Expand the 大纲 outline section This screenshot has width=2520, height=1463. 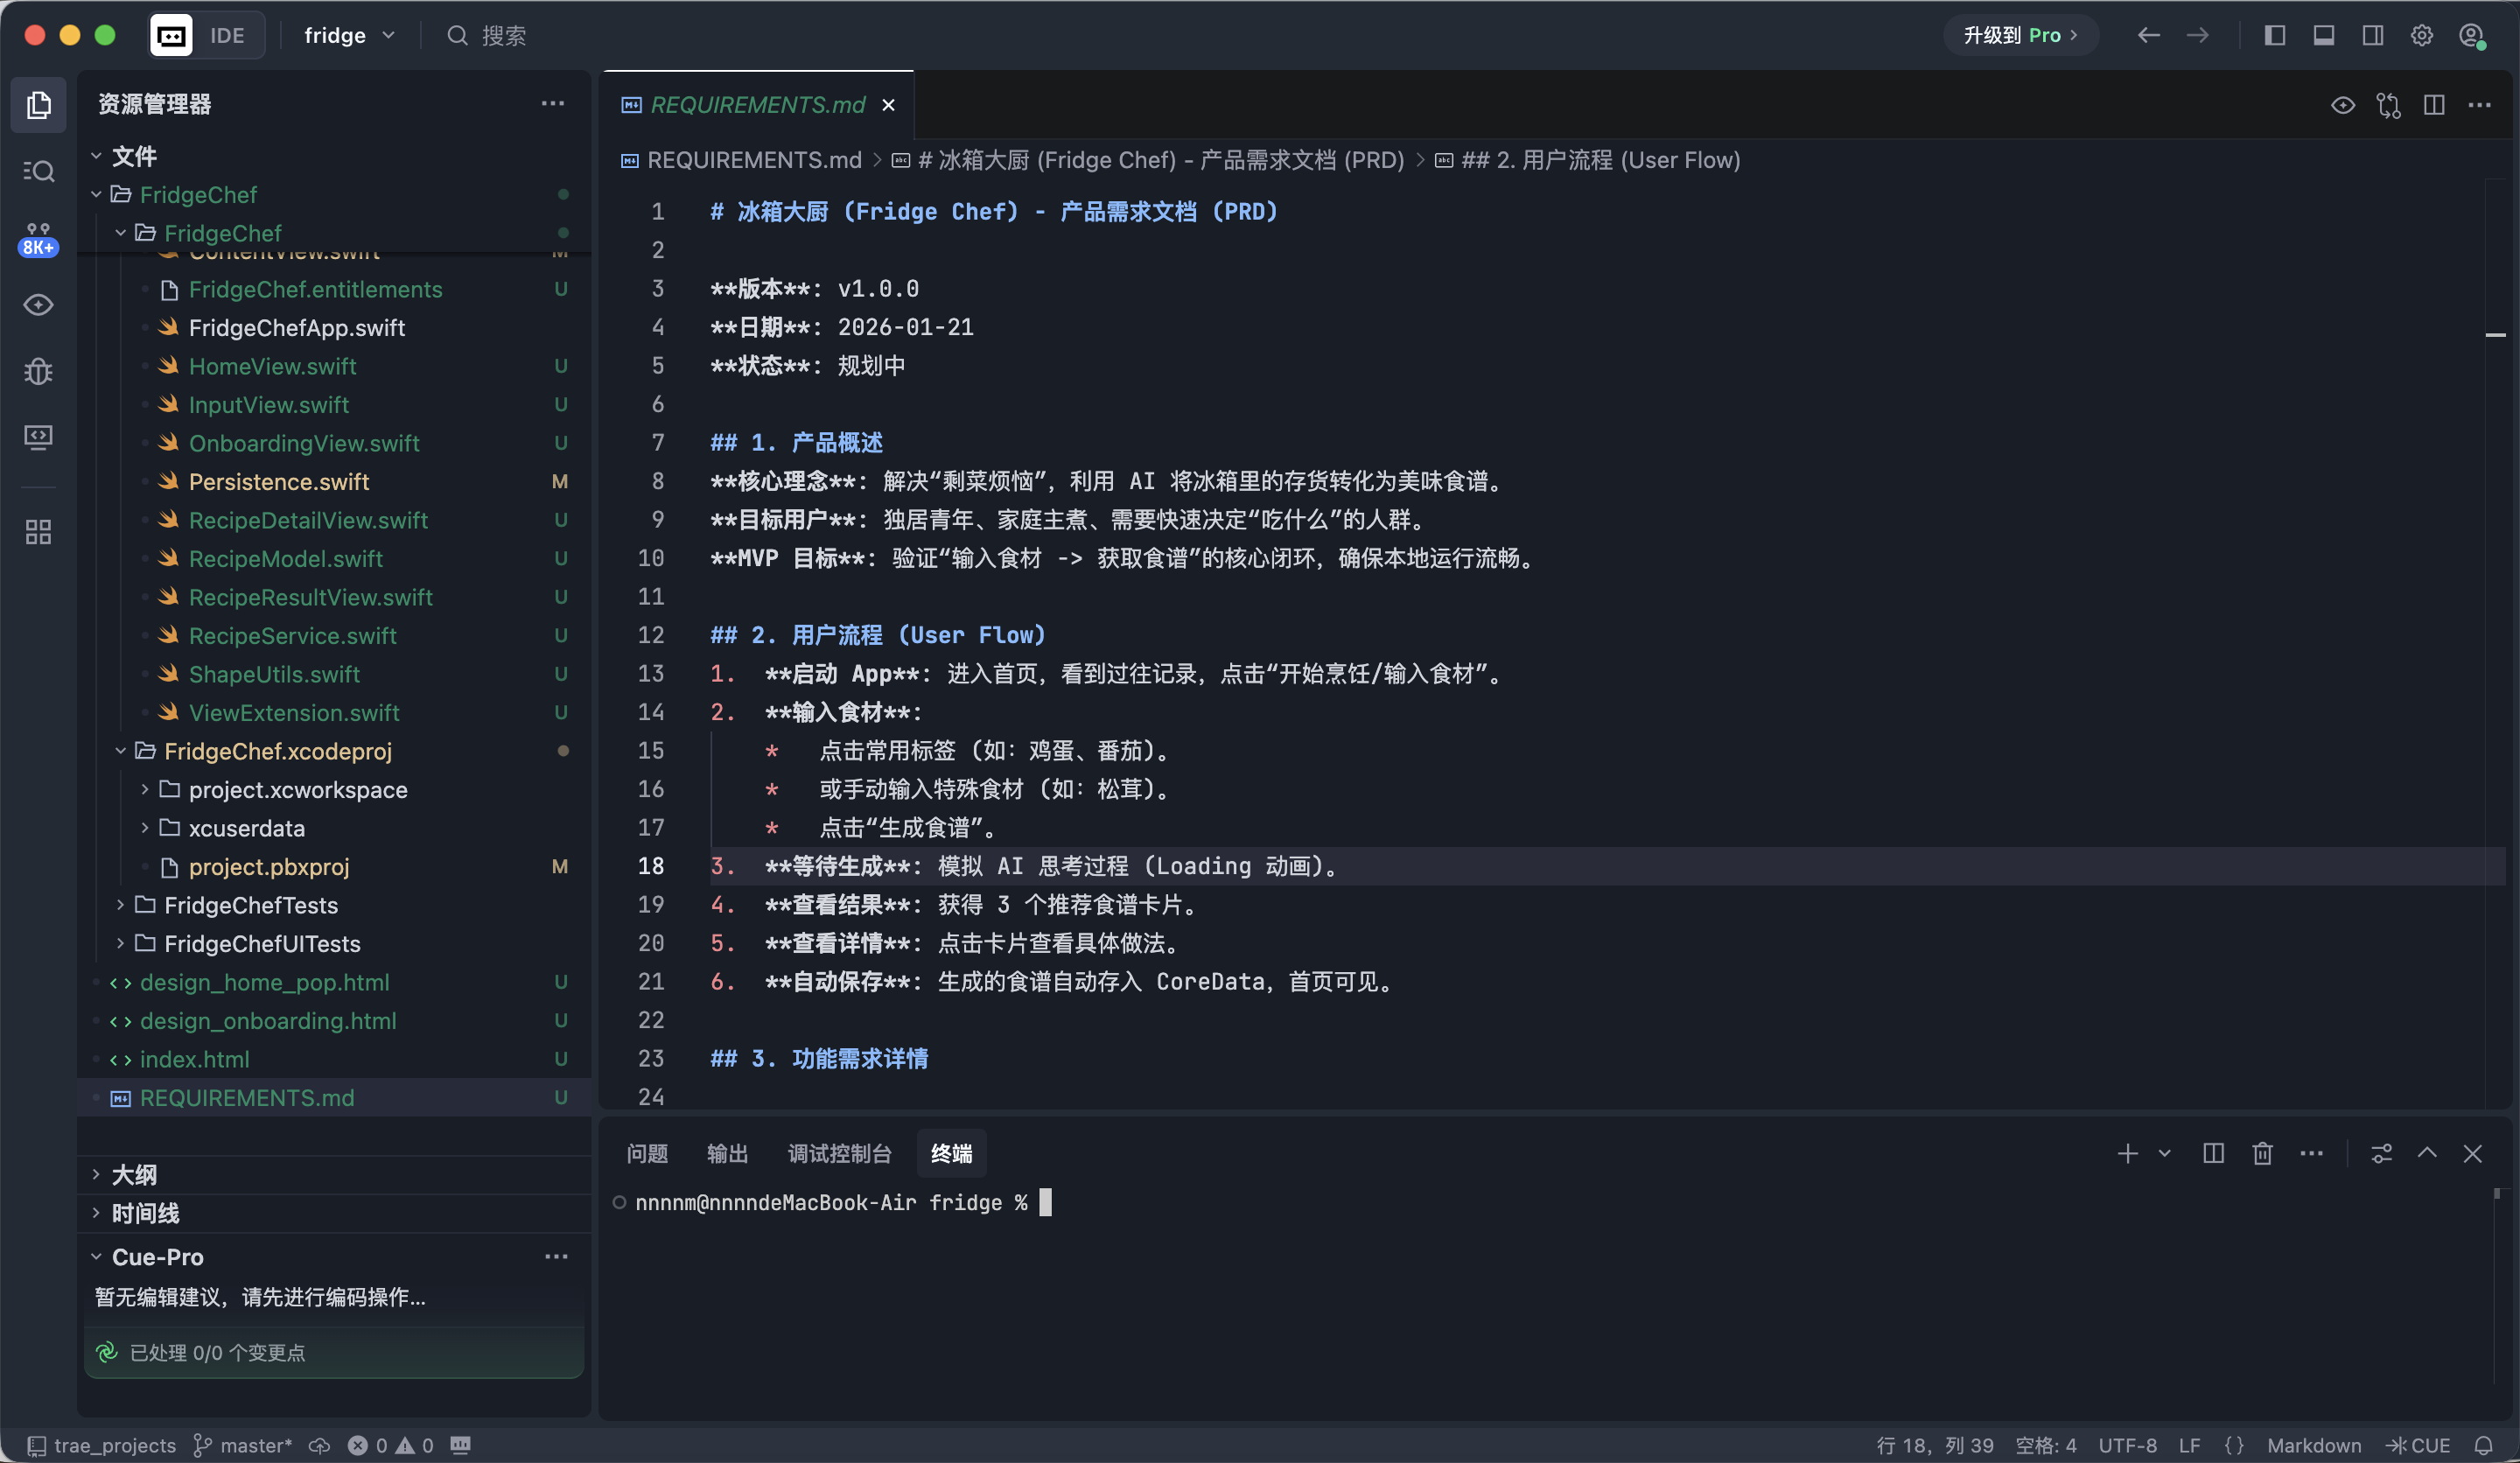[134, 1174]
